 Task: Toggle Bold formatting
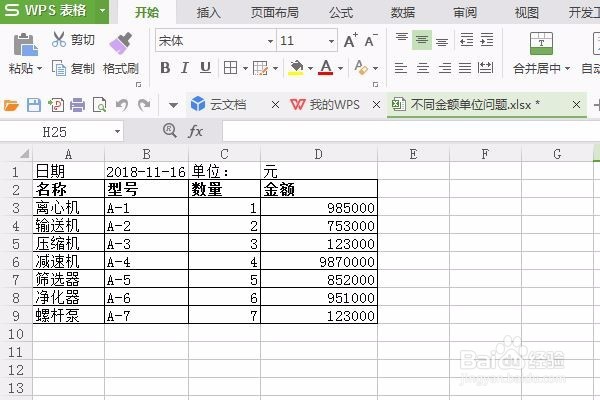[x=165, y=68]
